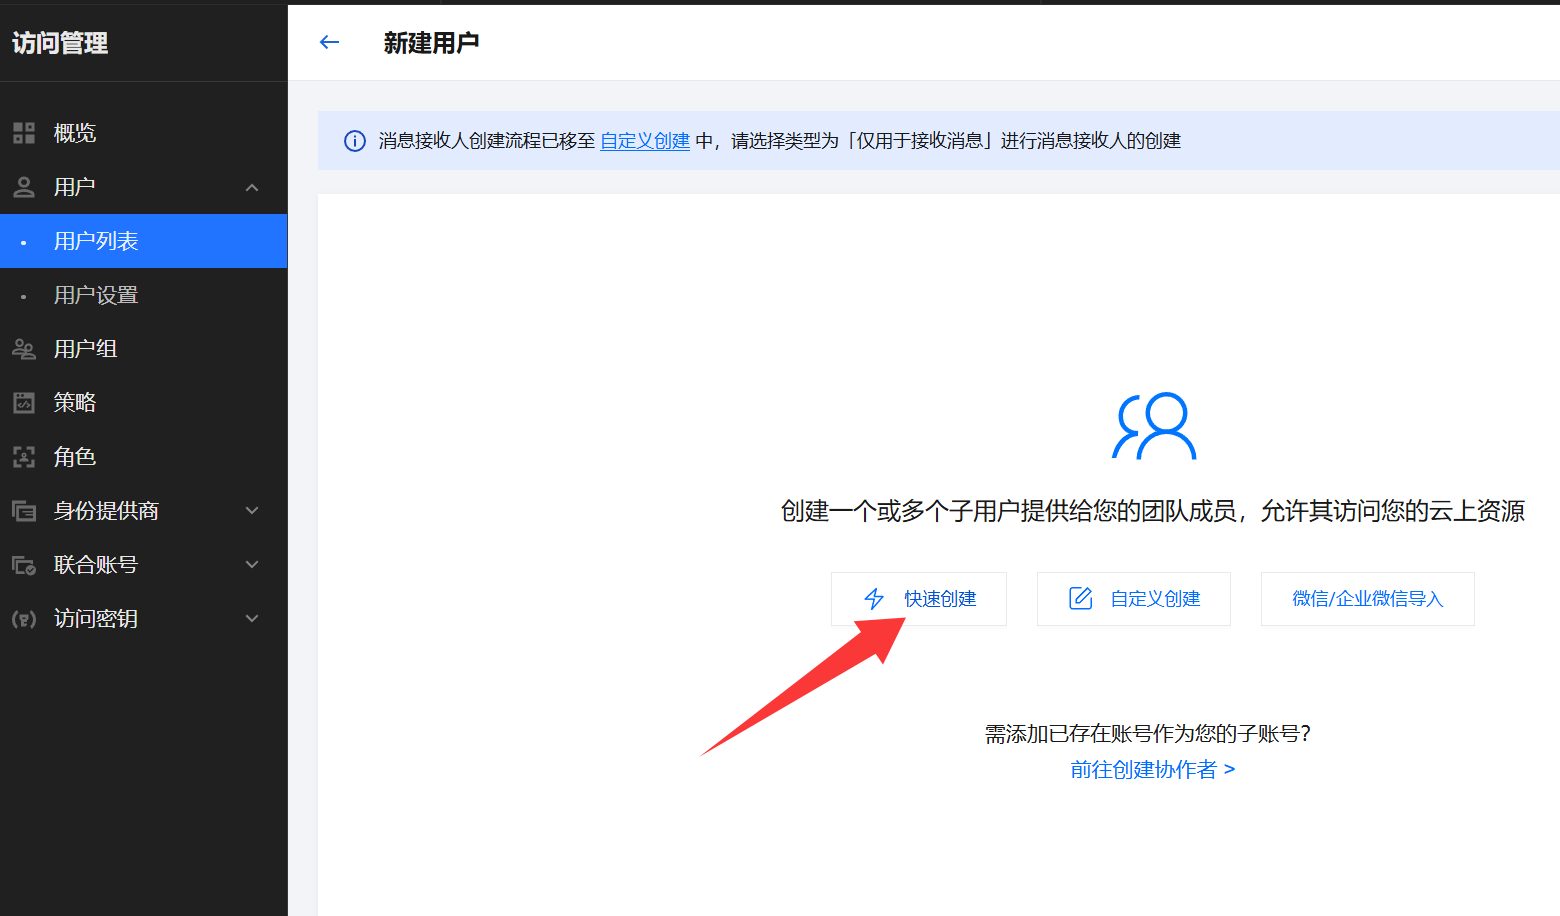
Task: Click the info icon in the notice banner
Action: (355, 141)
